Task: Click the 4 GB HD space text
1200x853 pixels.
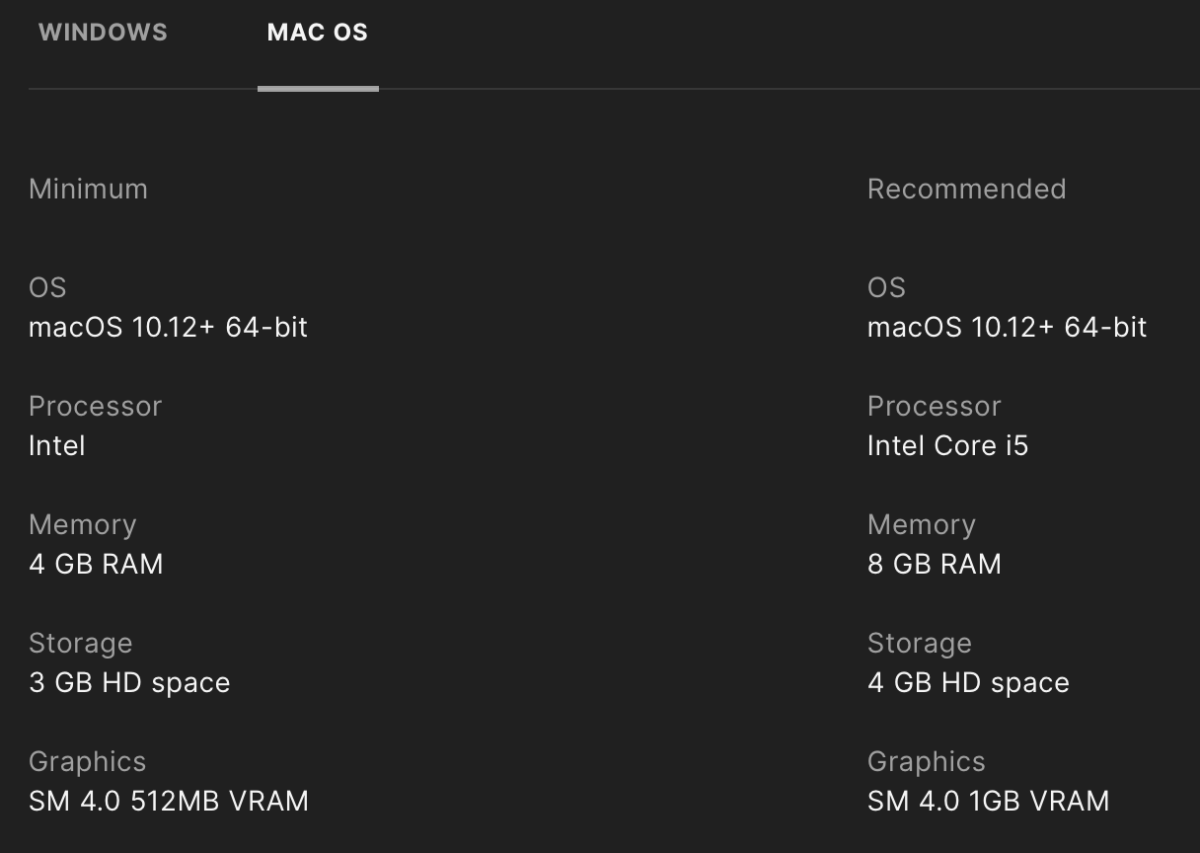Action: point(968,683)
